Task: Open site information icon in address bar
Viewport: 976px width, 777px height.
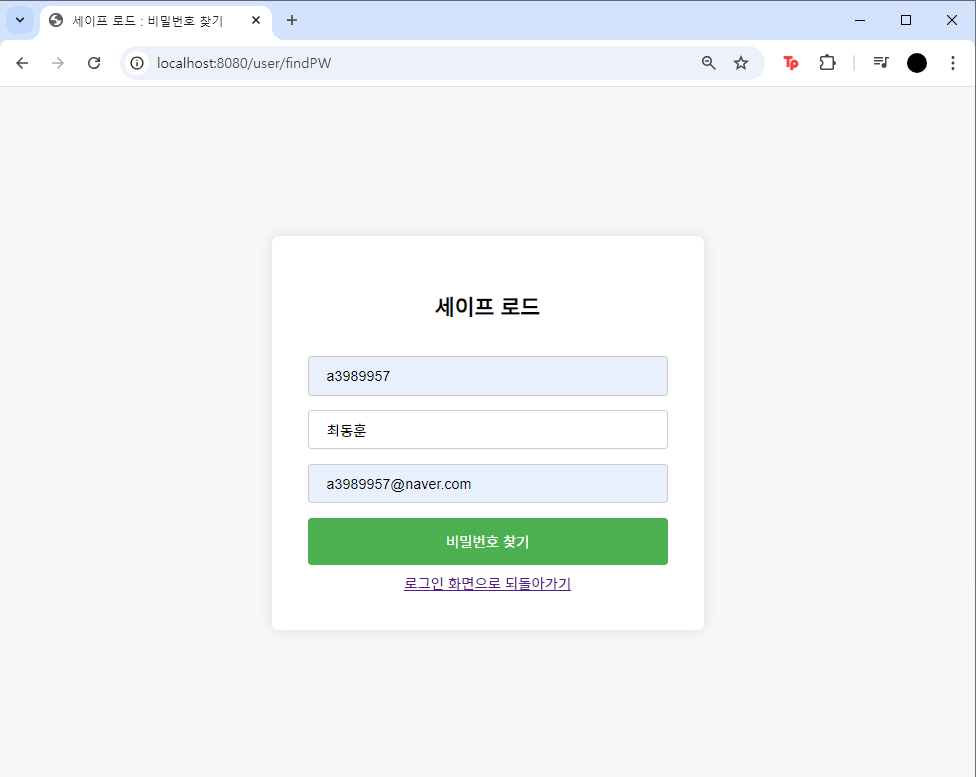Action: click(x=137, y=63)
